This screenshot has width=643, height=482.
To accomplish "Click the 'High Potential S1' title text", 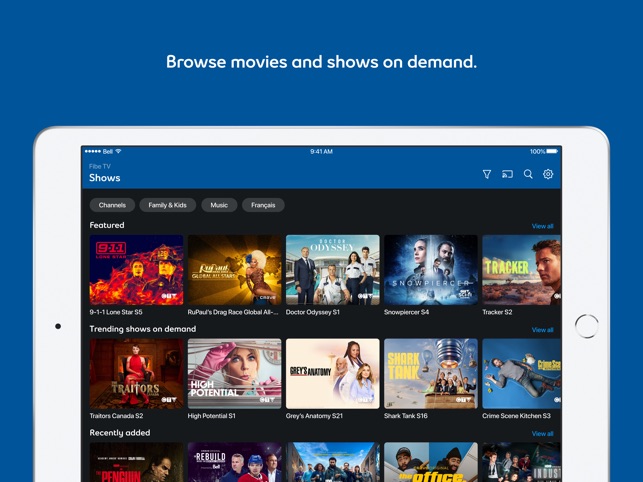I will tap(212, 416).
